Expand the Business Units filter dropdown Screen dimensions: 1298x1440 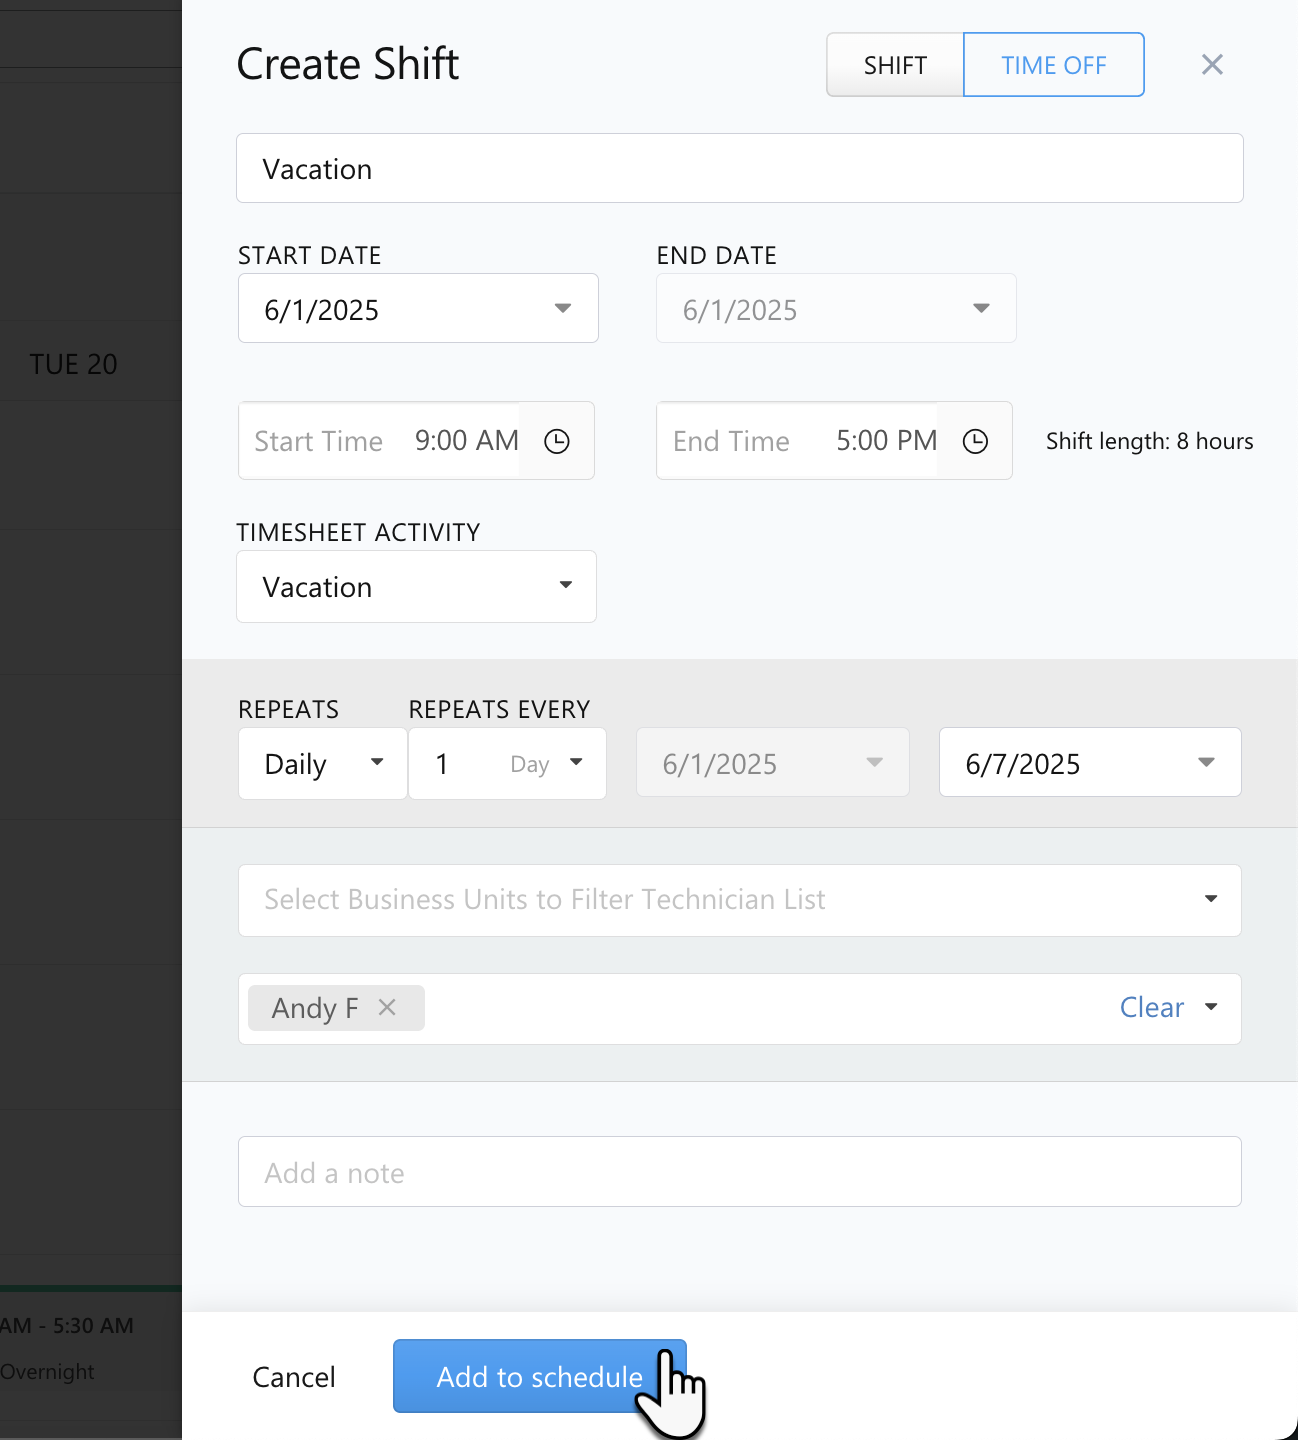(x=1210, y=900)
